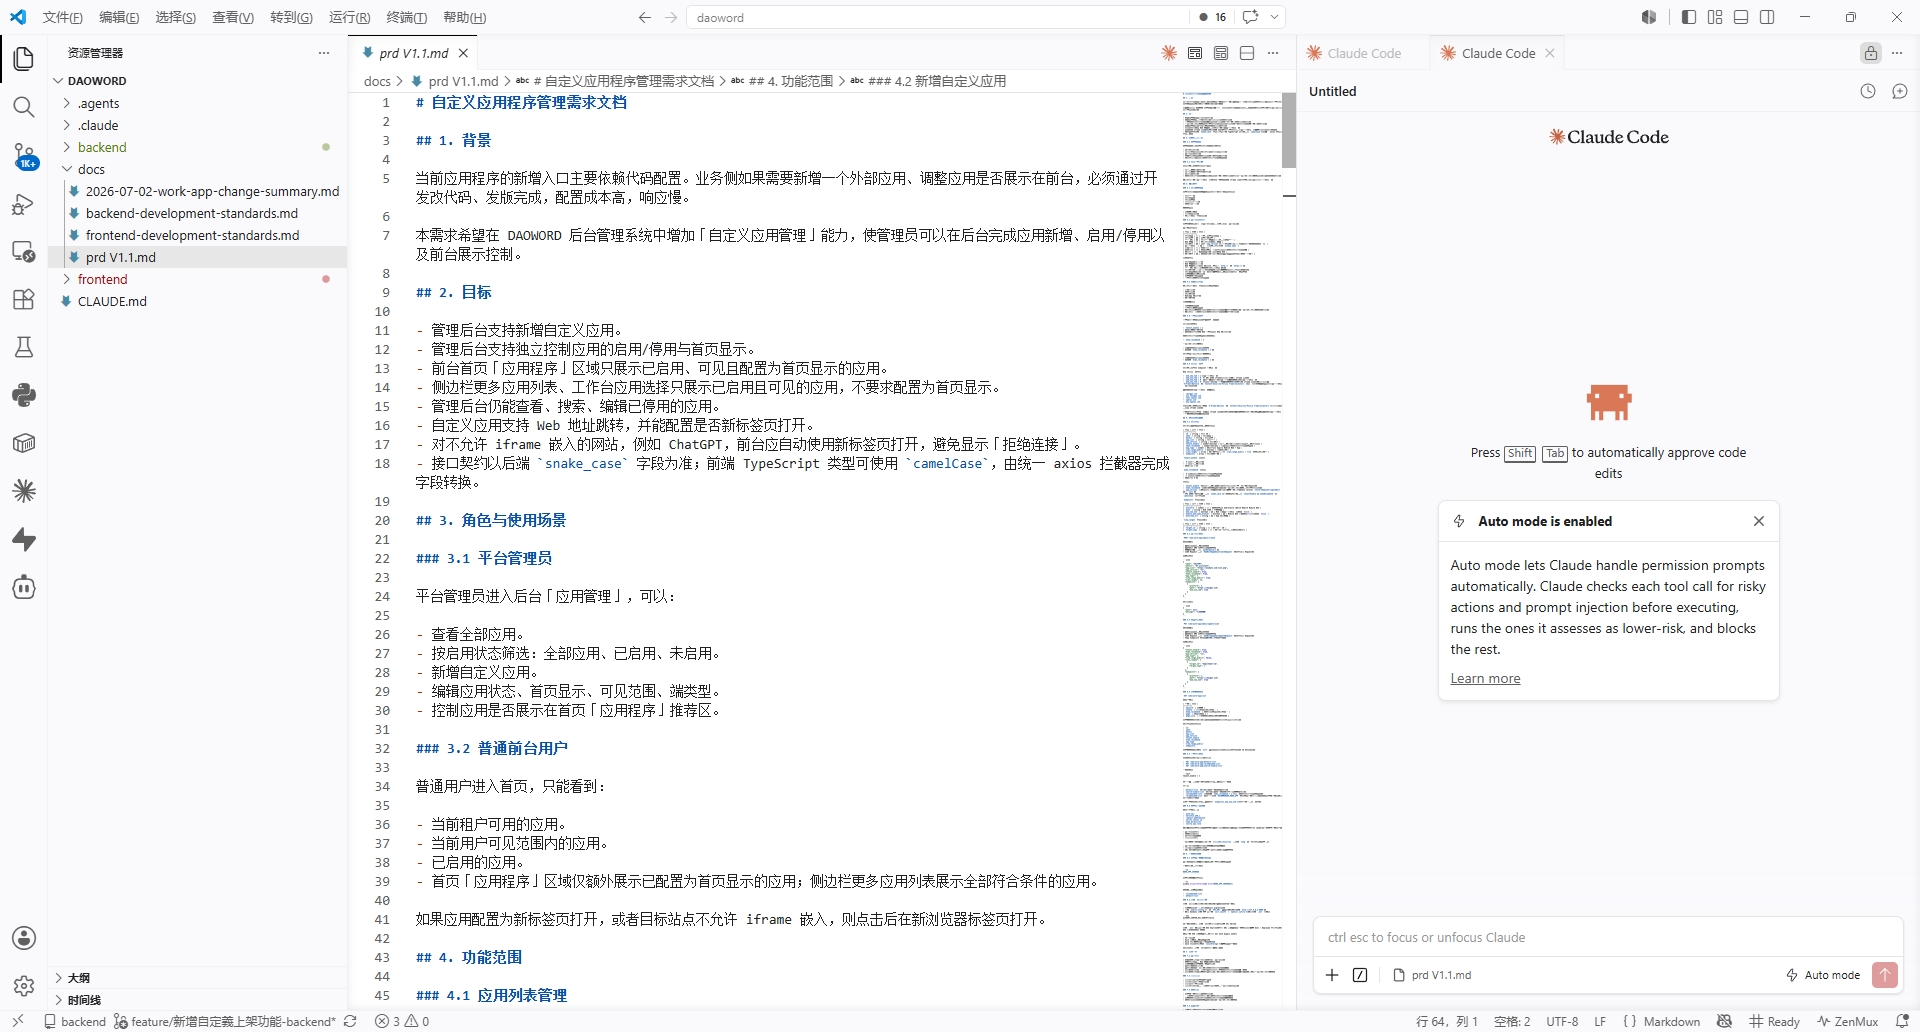Viewport: 1920px width, 1032px height.
Task: Toggle Auto mode in Claude input
Action: (x=1823, y=975)
